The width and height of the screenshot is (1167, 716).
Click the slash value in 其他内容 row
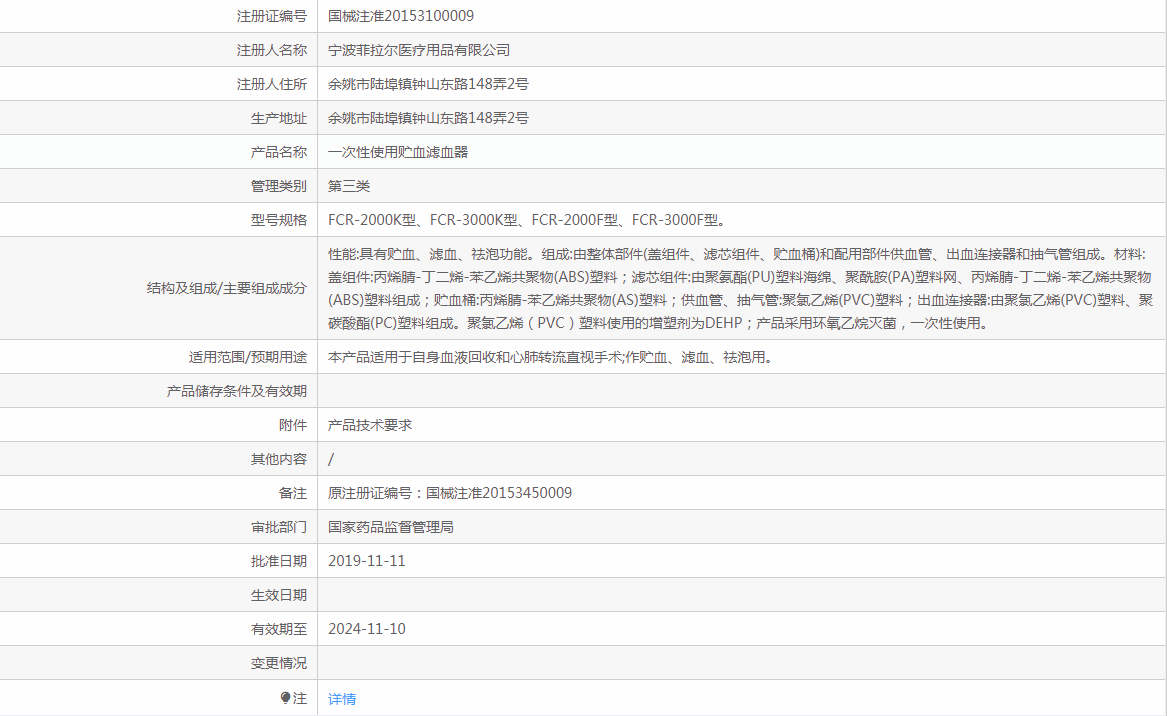point(330,459)
